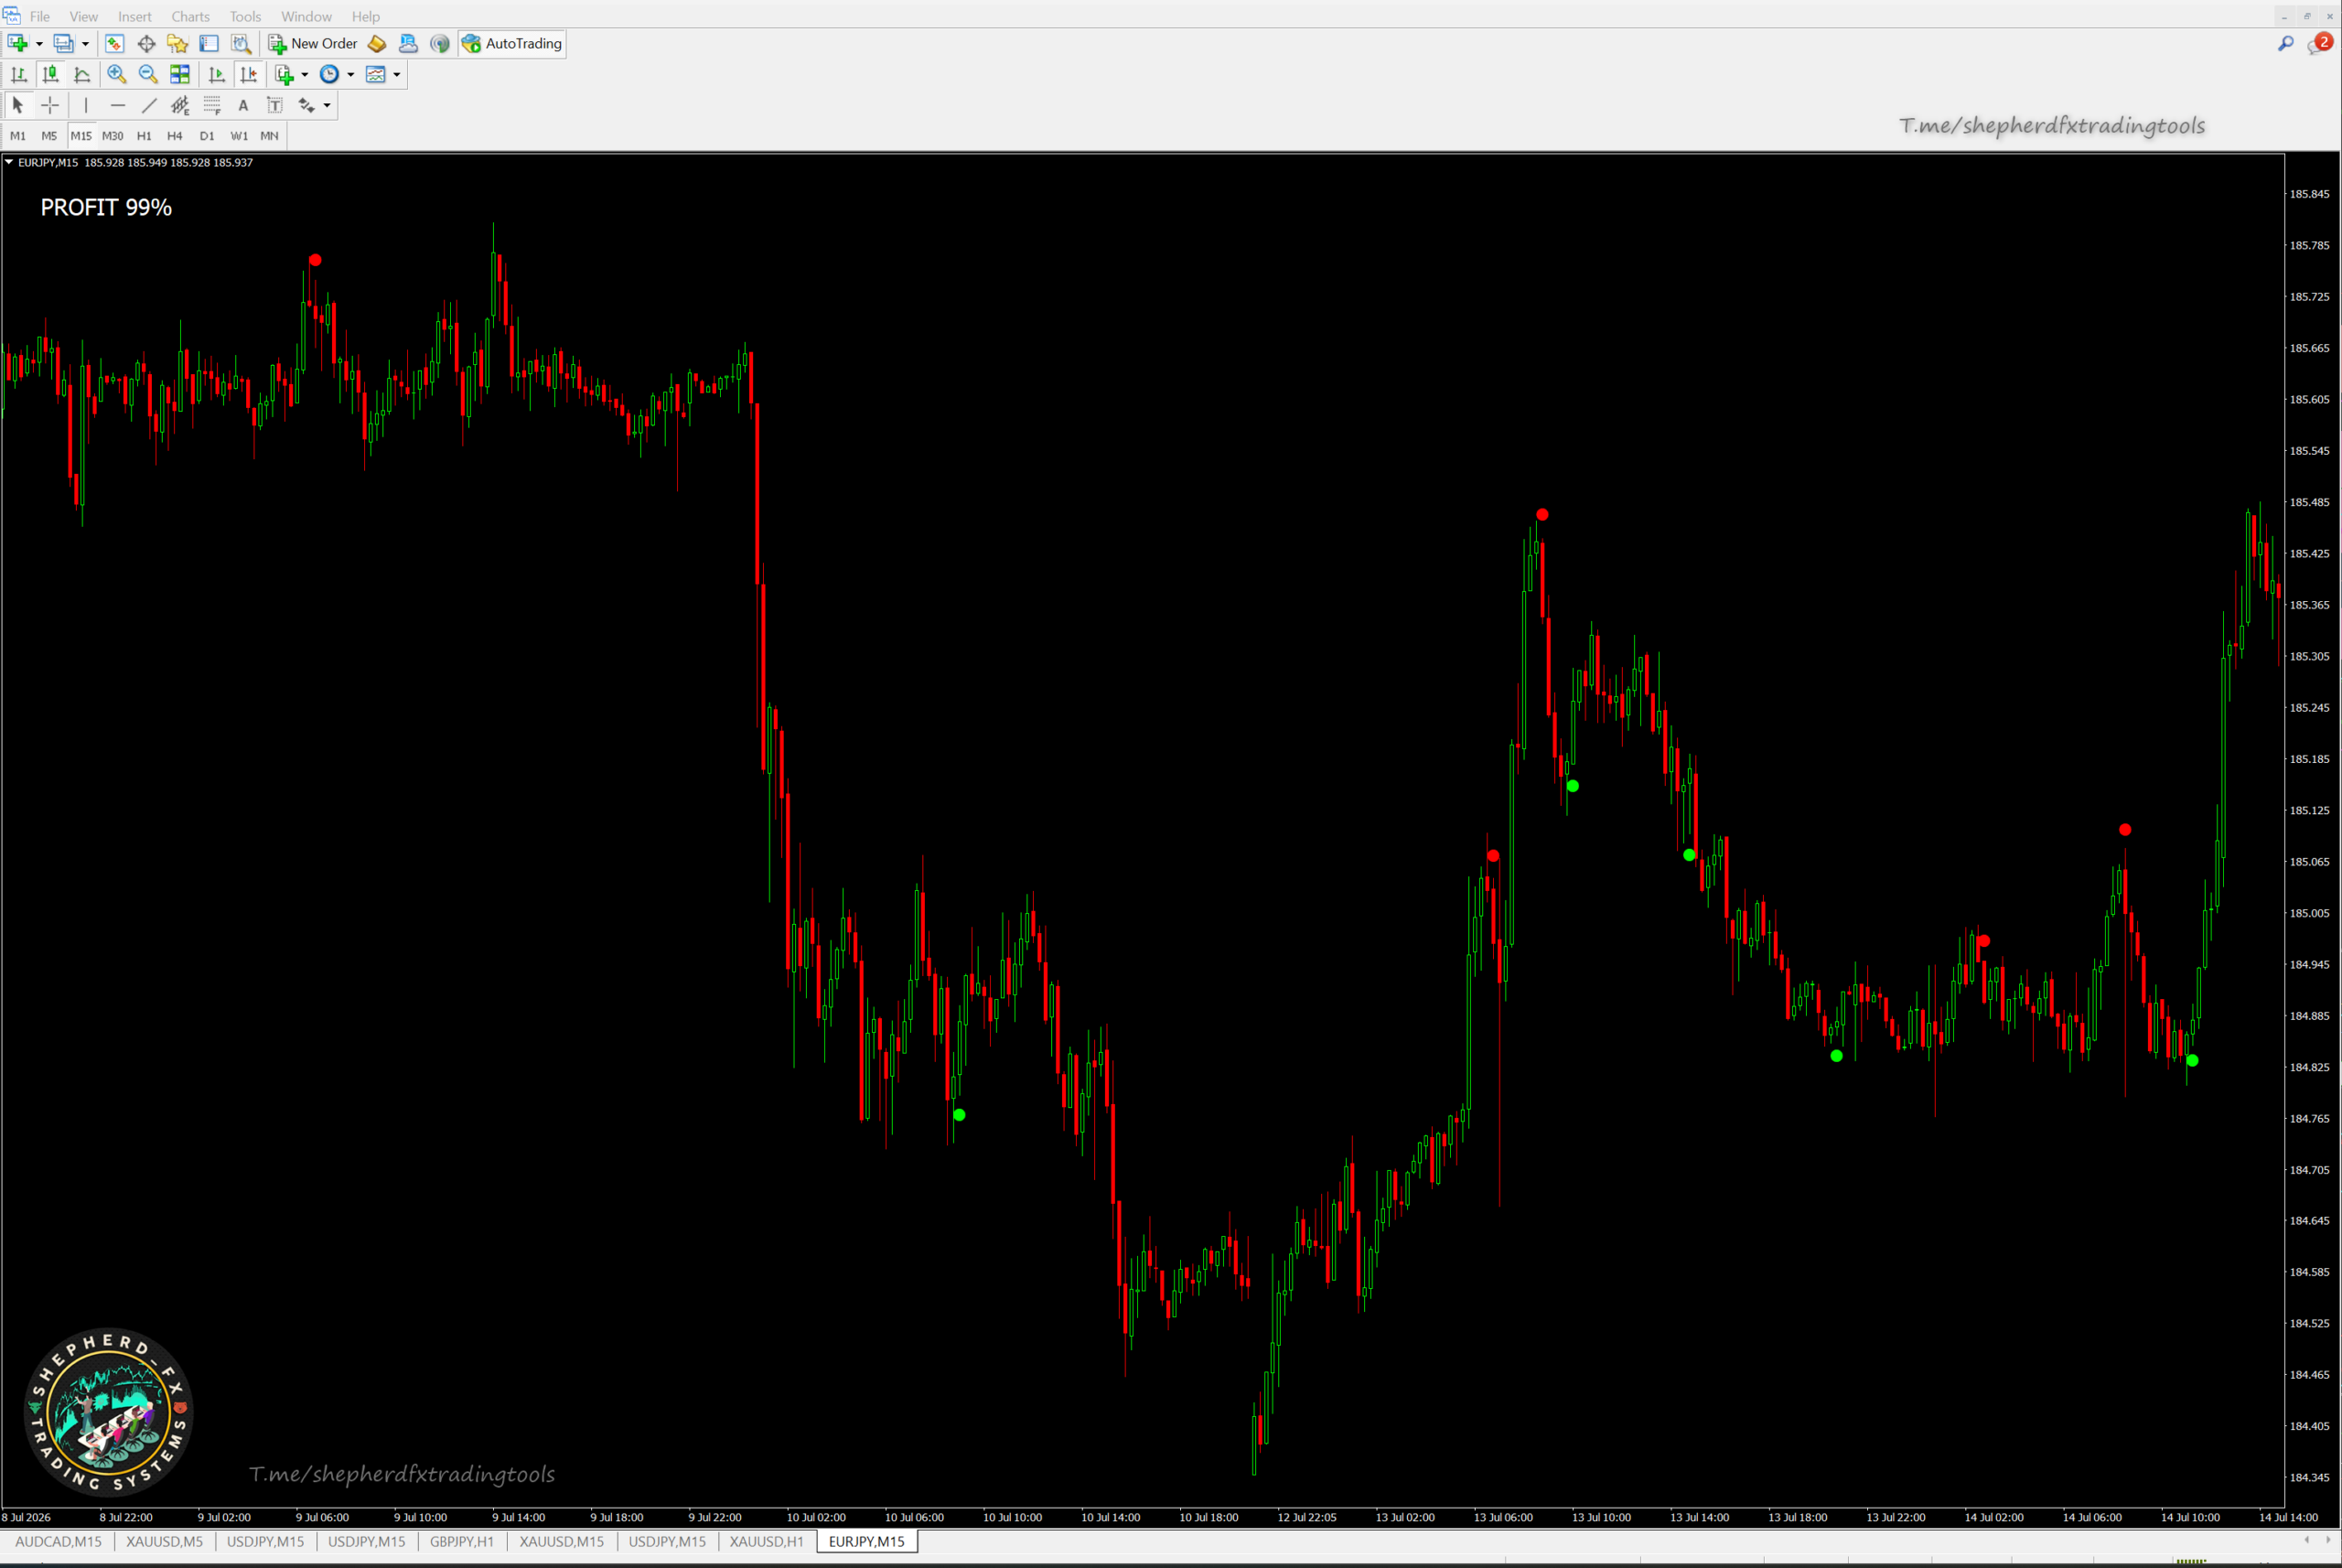Viewport: 2342px width, 1568px height.
Task: Show the Terminal panel icon
Action: click(x=209, y=43)
